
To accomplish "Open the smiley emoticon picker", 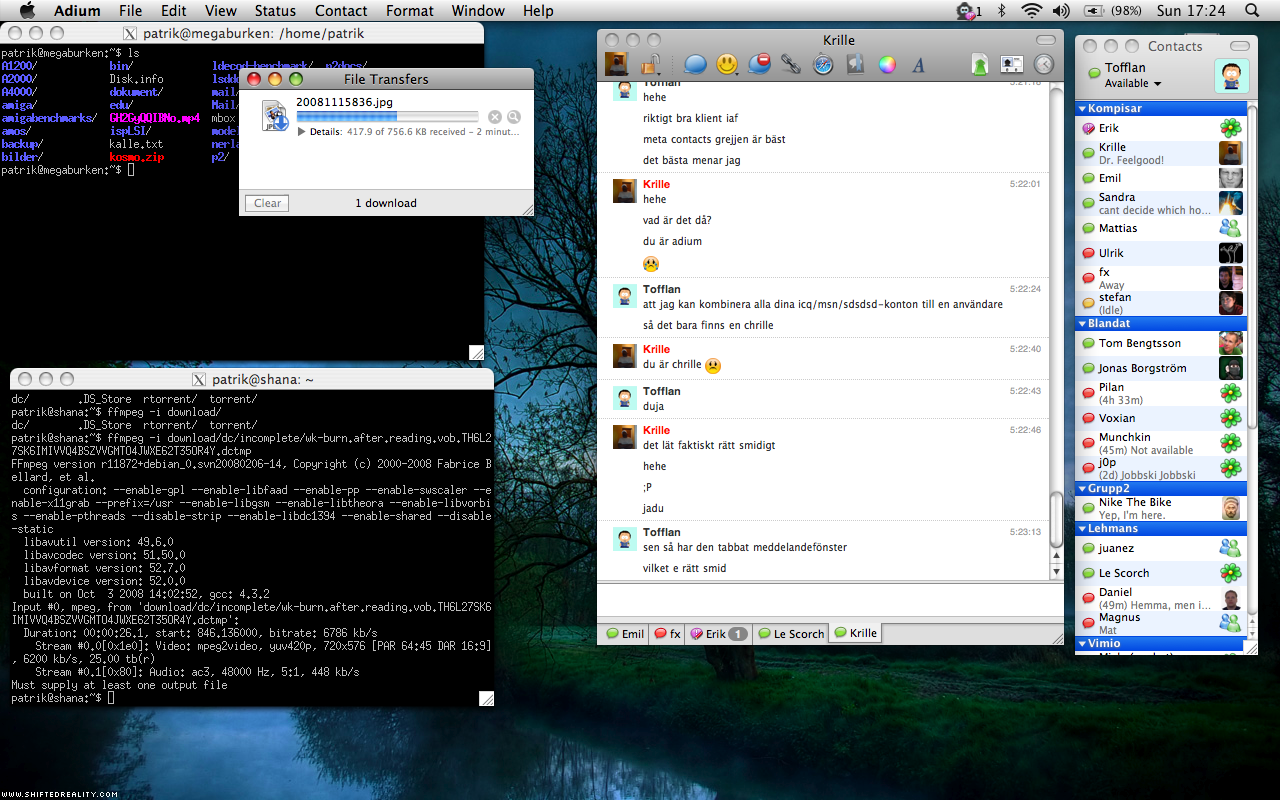I will pos(727,65).
